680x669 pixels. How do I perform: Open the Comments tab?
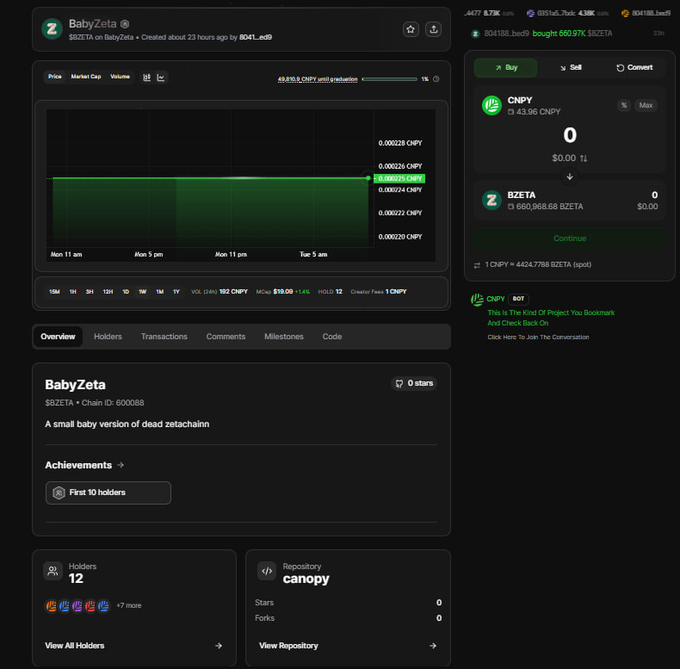(226, 337)
